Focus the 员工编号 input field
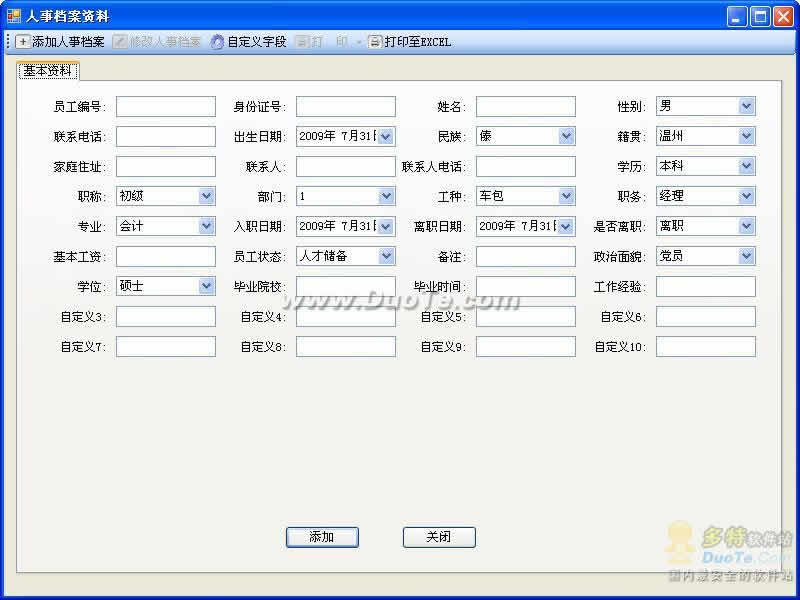800x600 pixels. (166, 107)
